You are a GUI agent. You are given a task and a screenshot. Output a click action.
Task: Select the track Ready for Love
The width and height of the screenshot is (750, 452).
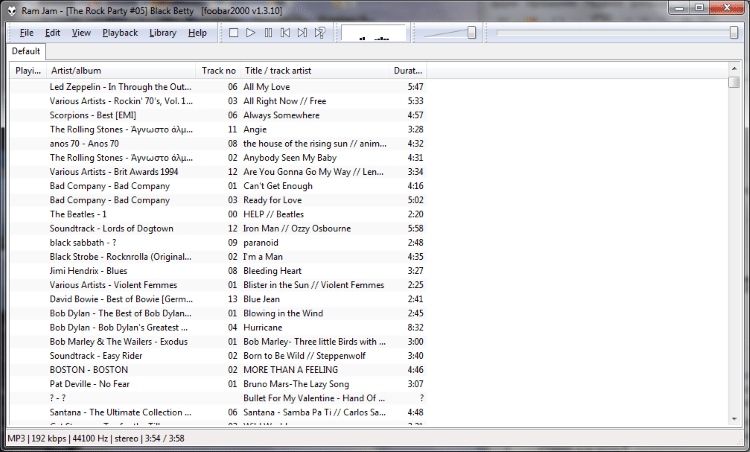click(x=273, y=200)
